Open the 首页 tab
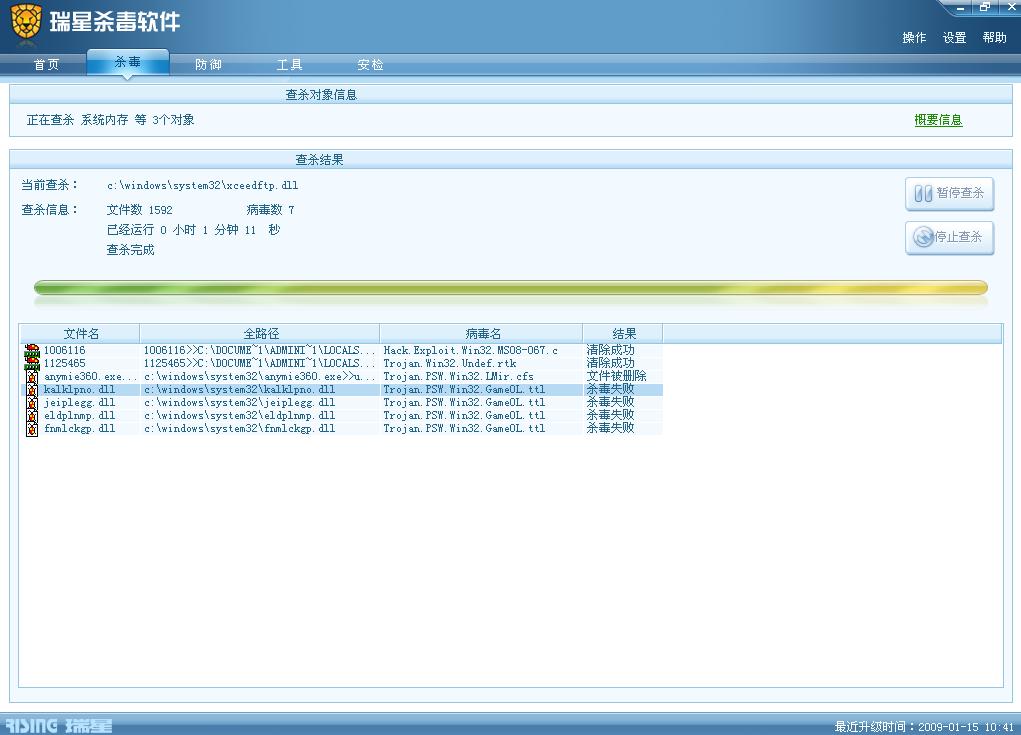The image size is (1021, 735). click(46, 64)
